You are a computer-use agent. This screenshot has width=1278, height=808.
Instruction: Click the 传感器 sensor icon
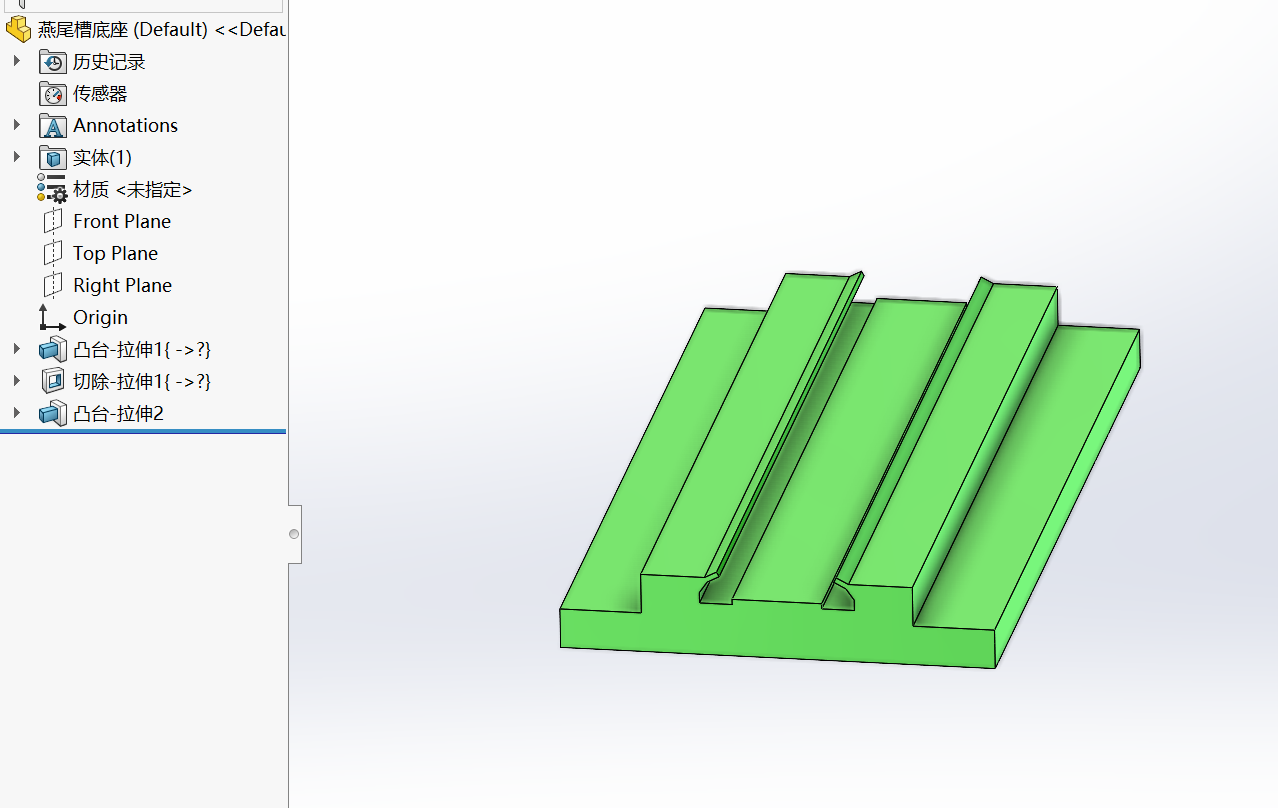(x=53, y=94)
